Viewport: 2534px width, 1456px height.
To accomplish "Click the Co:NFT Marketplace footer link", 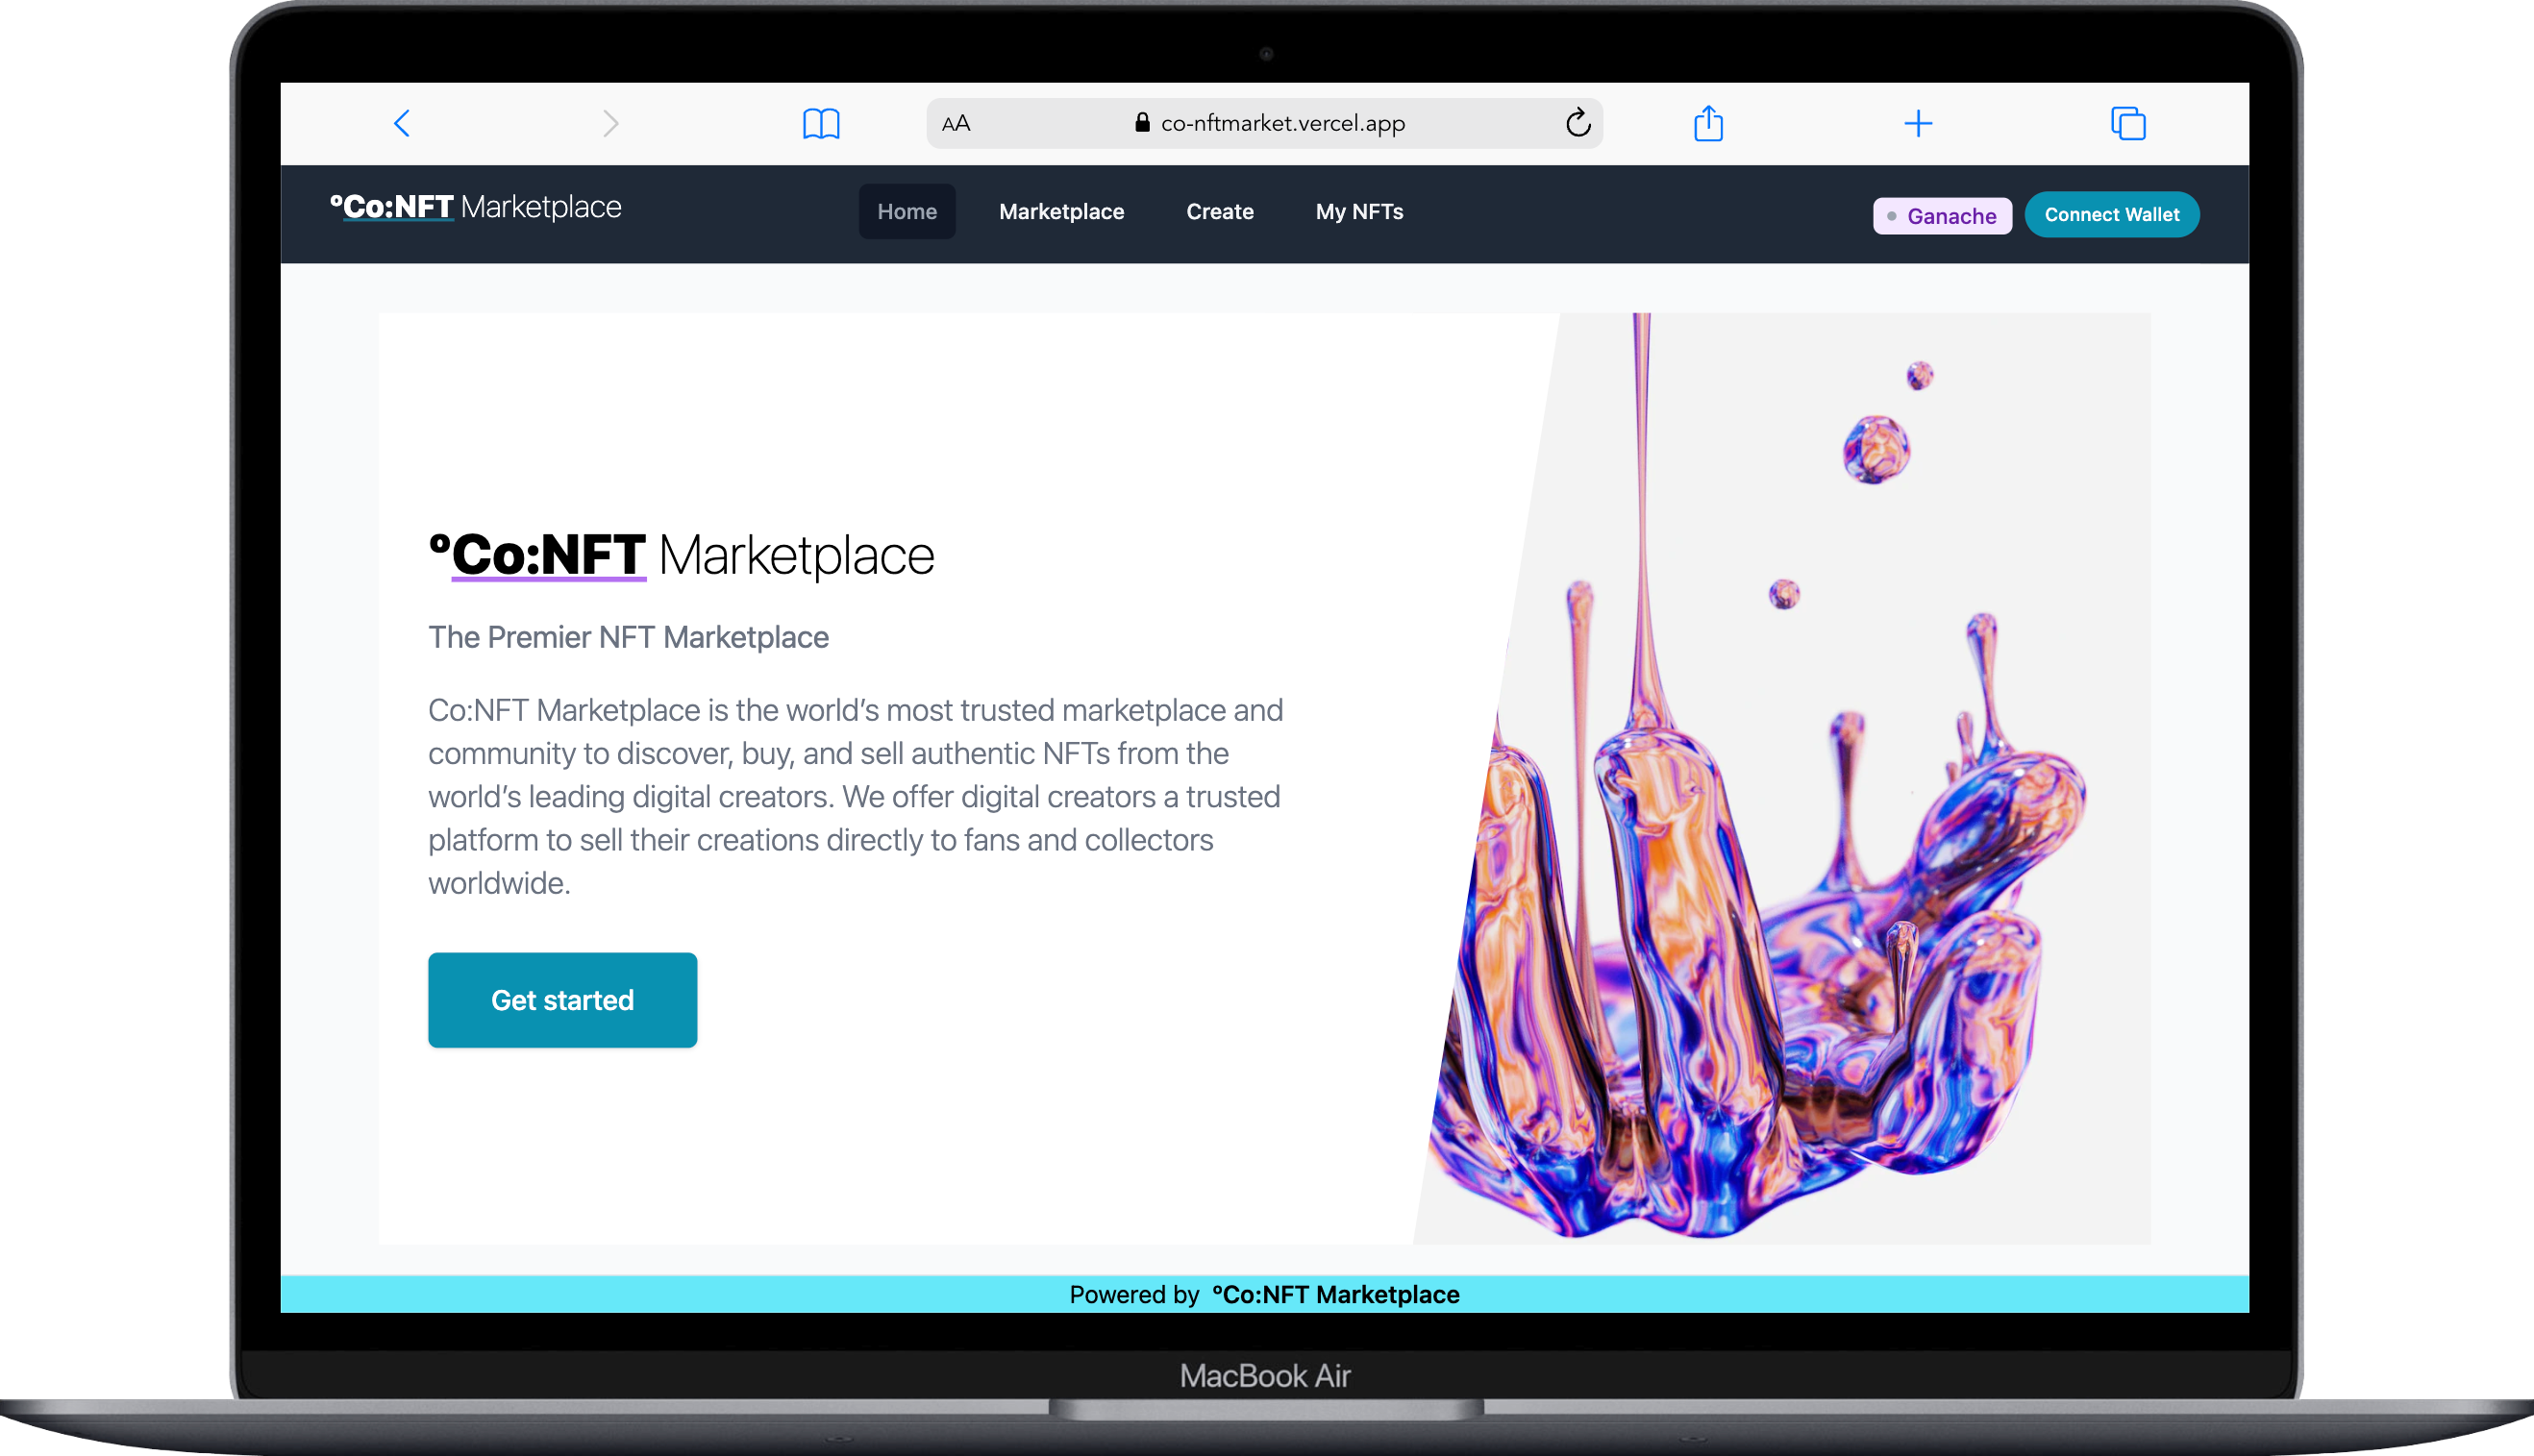I will coord(1335,1294).
